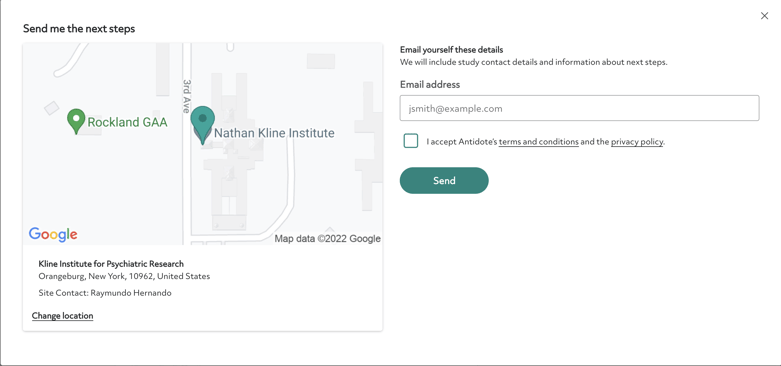Click the Email address field label
The image size is (781, 366).
pos(430,85)
